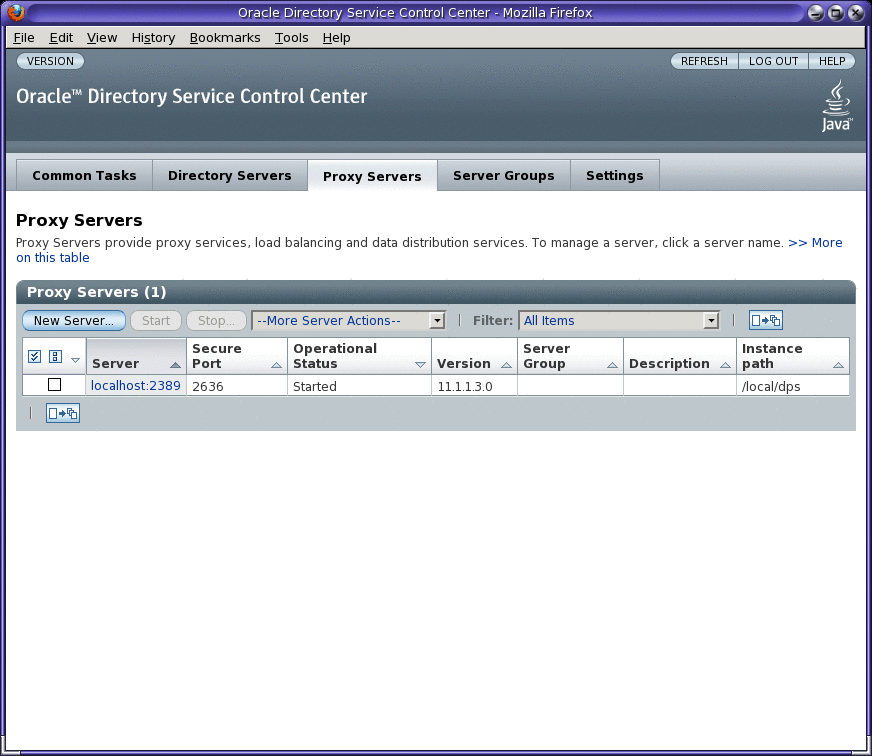Sort by Instance path column
The width and height of the screenshot is (872, 756).
click(x=838, y=365)
